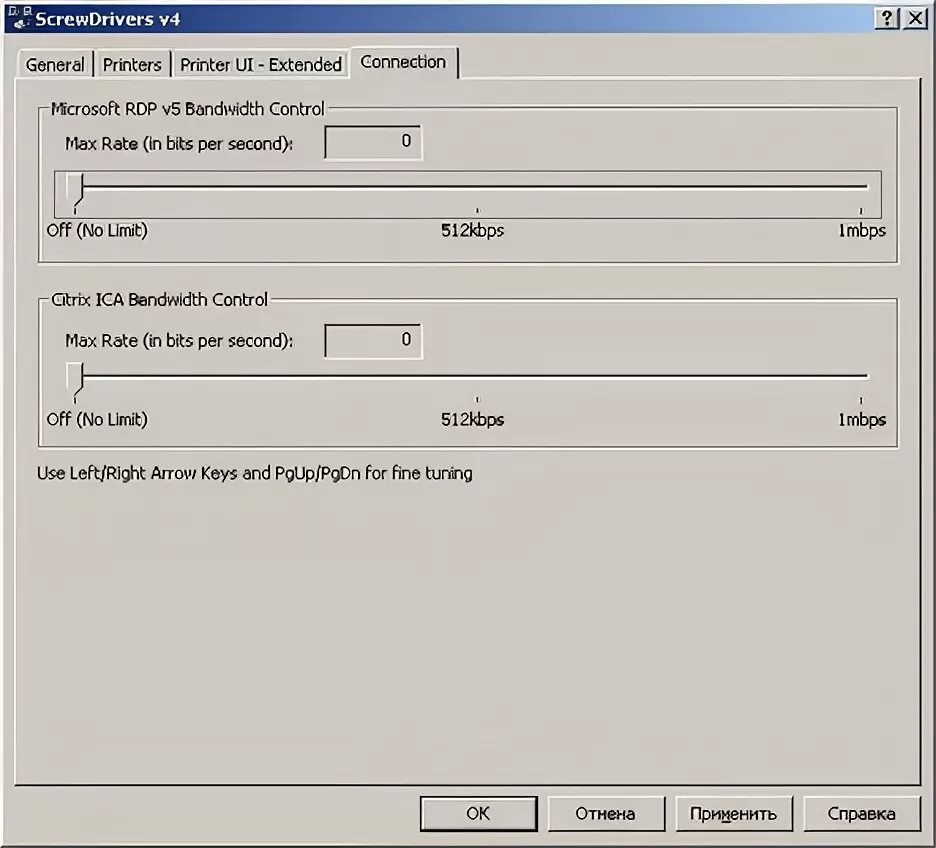Screen dimensions: 936x848
Task: Click the Citrix ICA slider's 512kbps label
Action: point(472,420)
